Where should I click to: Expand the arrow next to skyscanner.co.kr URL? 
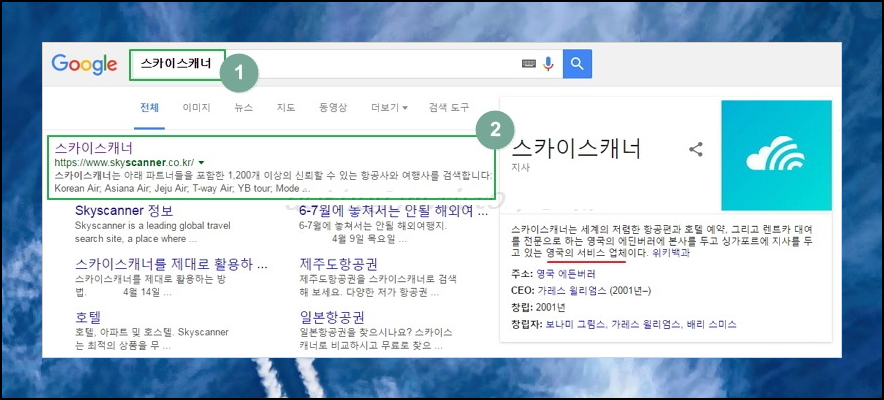pyautogui.click(x=201, y=162)
